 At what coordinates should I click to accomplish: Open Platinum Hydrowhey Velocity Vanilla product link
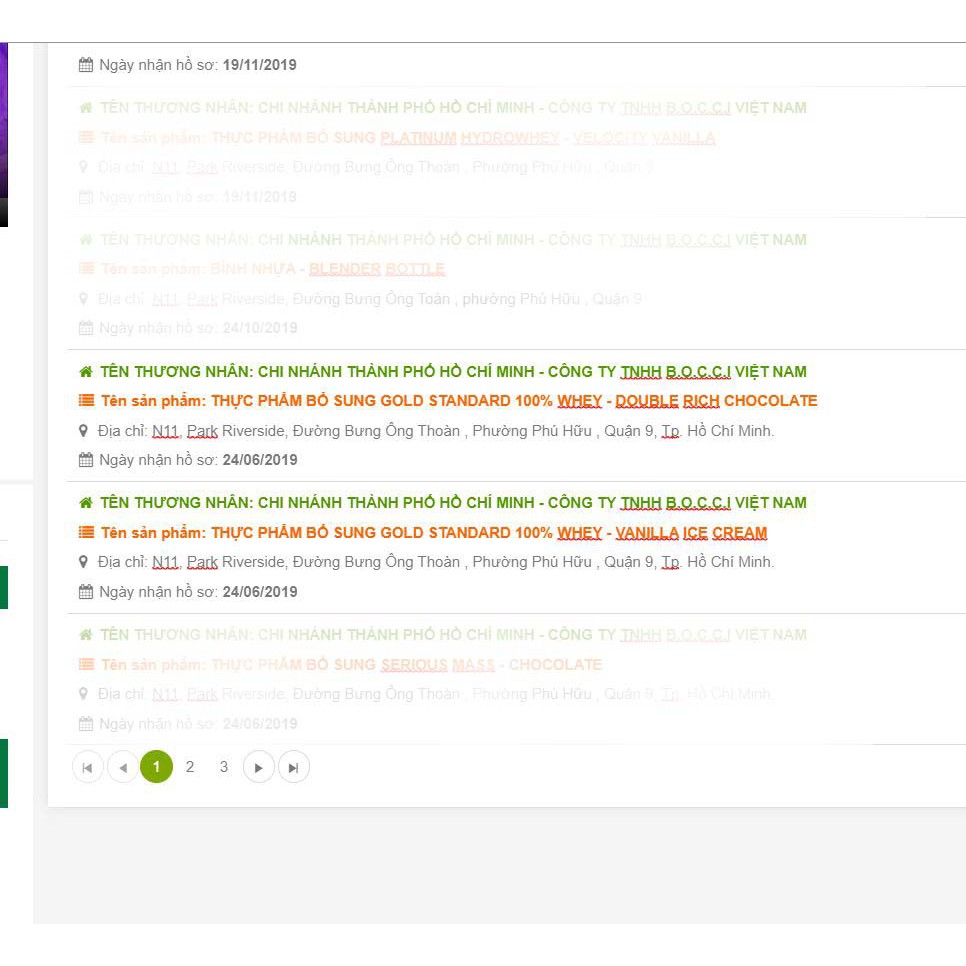point(463,138)
